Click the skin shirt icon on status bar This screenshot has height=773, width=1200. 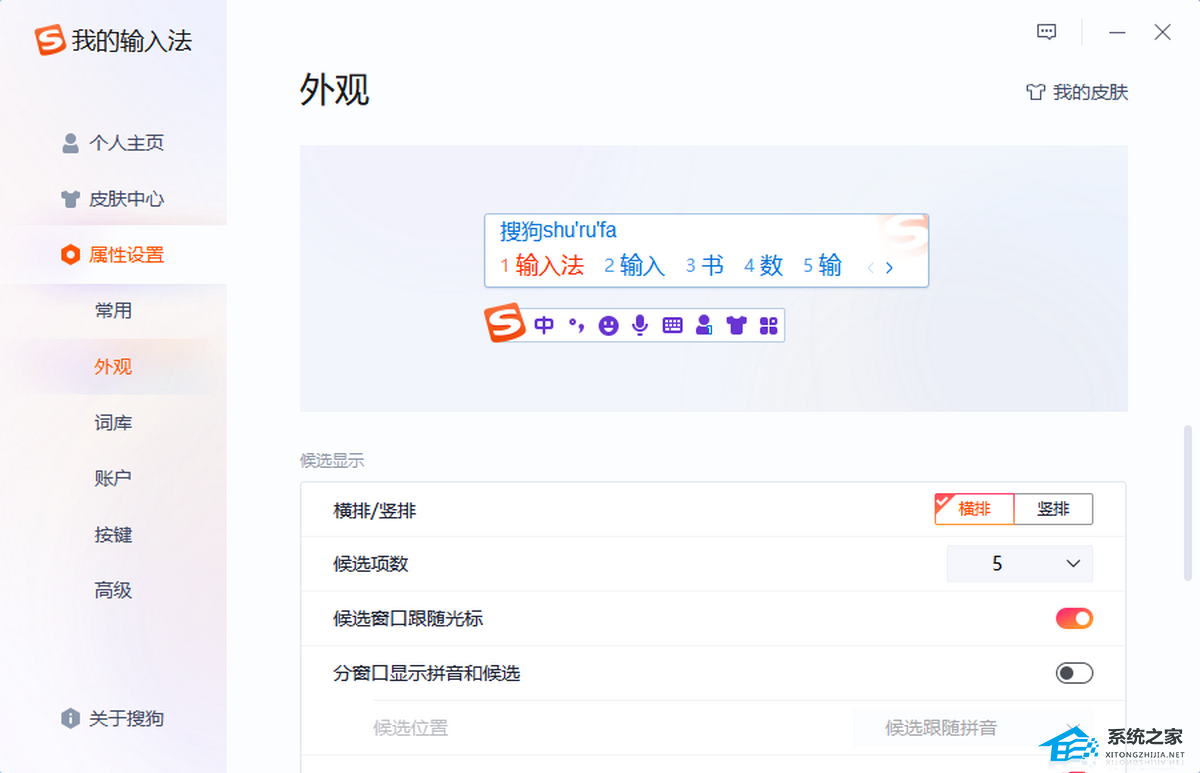pos(737,325)
